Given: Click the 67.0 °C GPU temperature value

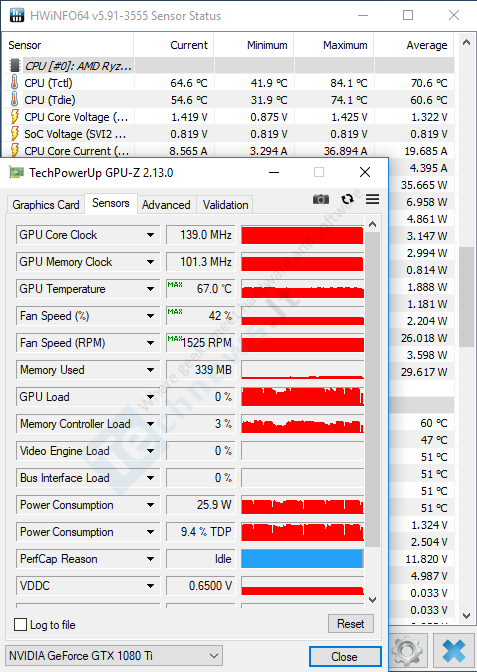Looking at the screenshot, I should click(x=201, y=289).
